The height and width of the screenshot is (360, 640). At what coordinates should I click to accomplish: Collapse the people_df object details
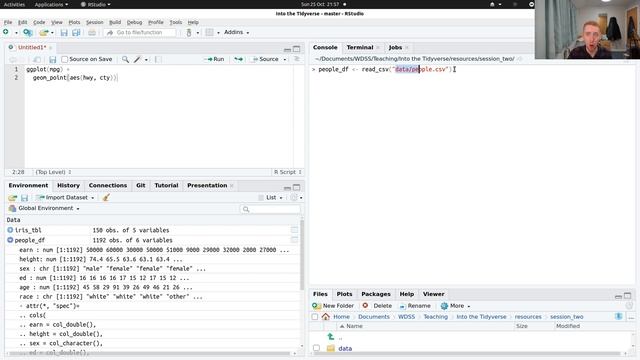[10, 240]
